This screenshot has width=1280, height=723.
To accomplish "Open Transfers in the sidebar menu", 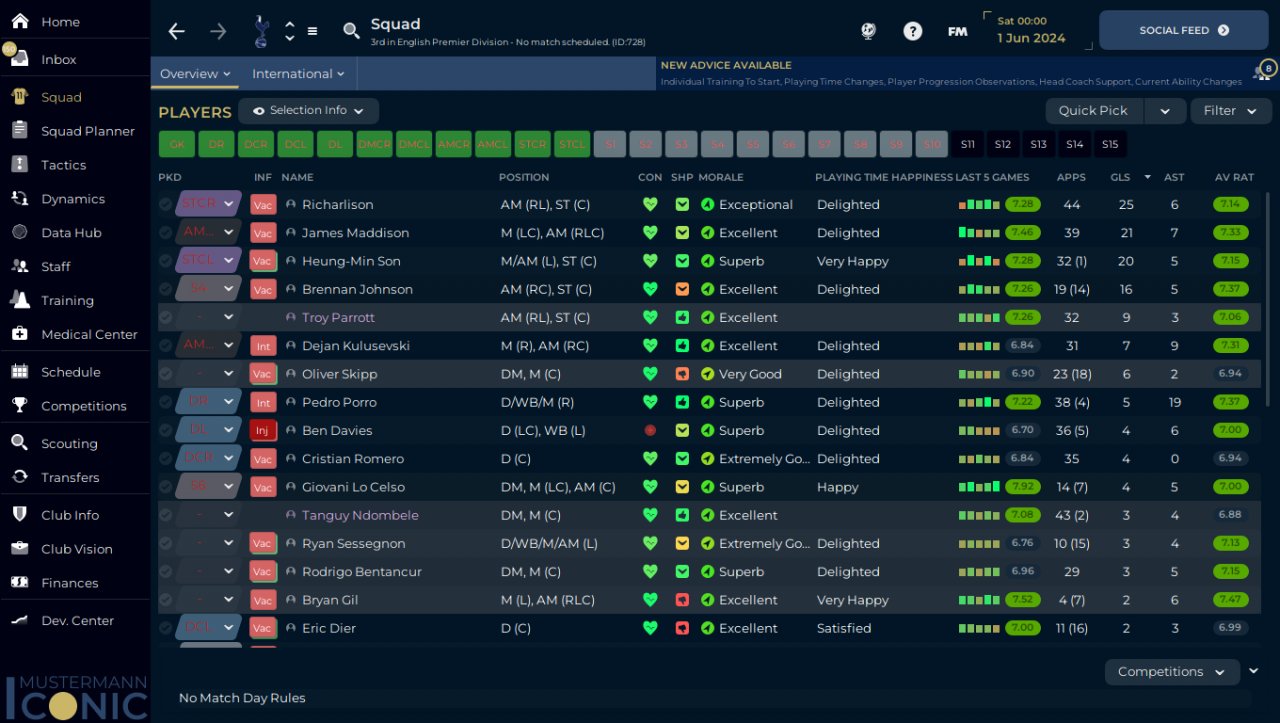I will pyautogui.click(x=70, y=477).
